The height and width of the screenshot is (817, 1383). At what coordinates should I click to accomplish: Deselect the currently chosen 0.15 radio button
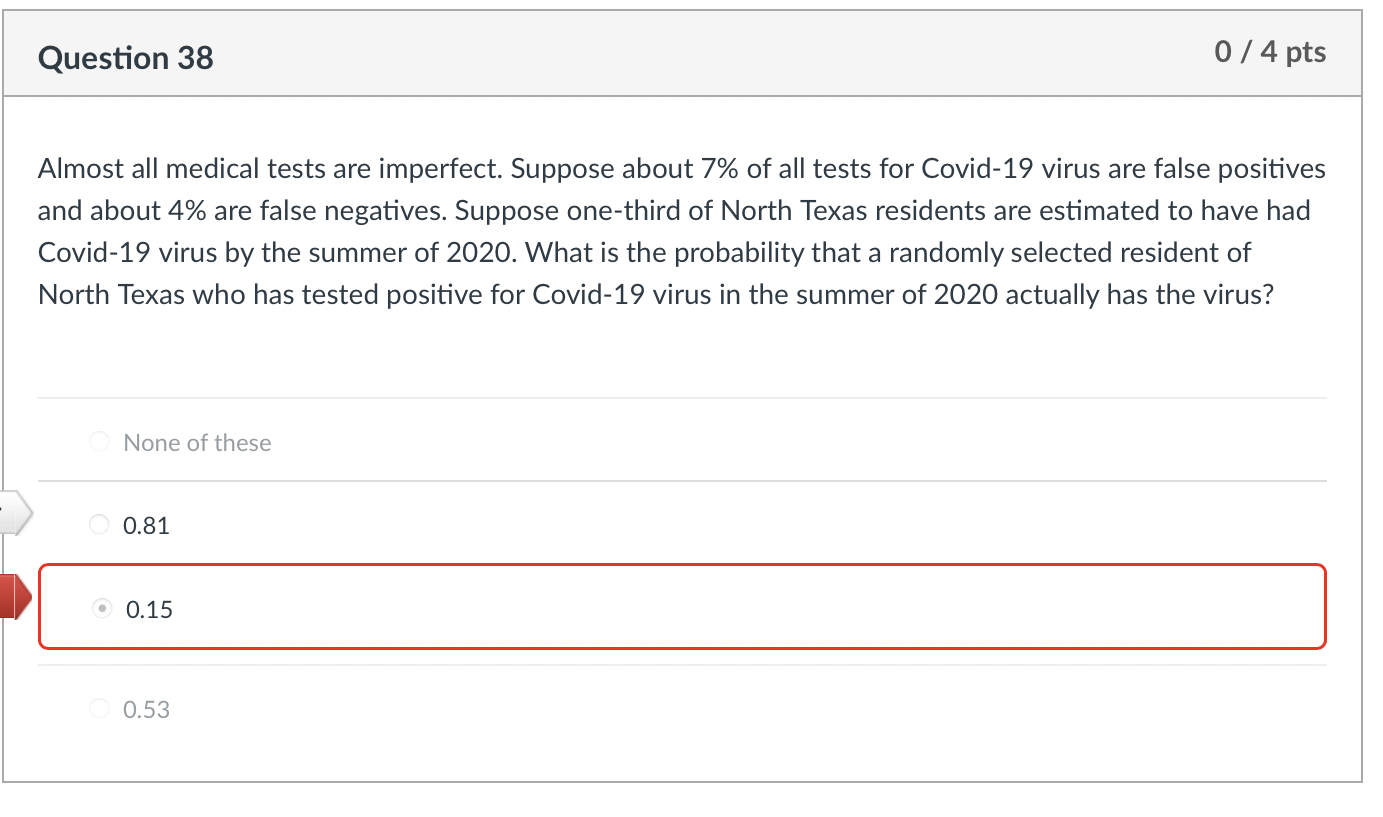101,607
